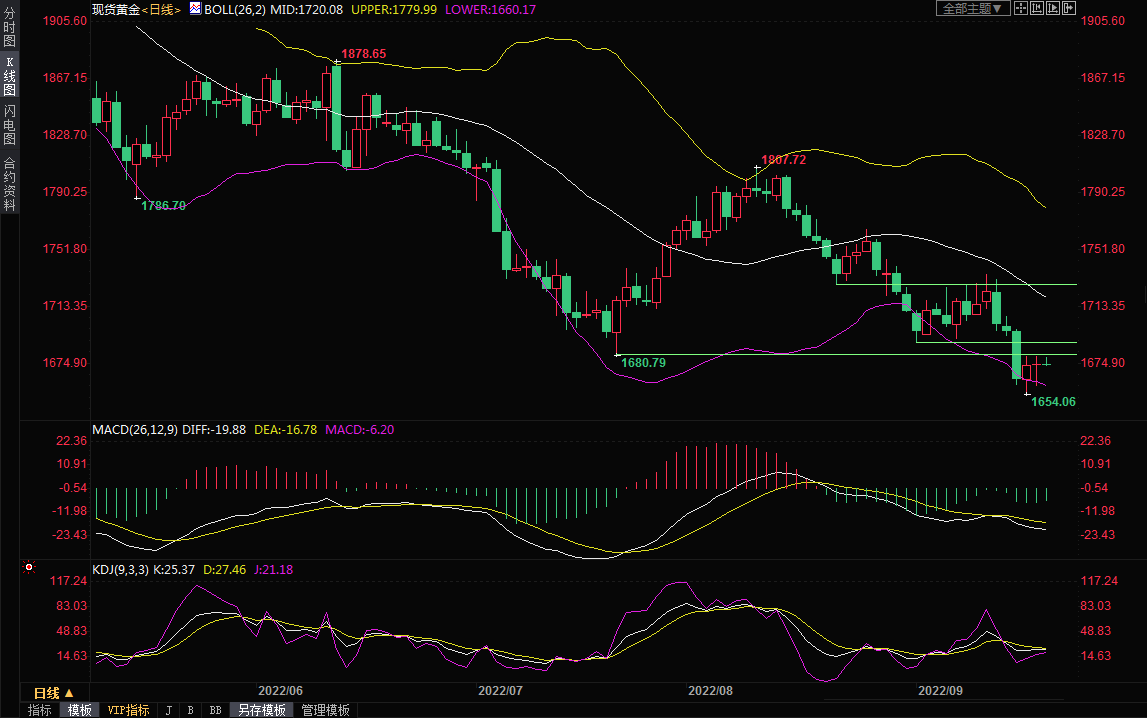Toggle the J template button

click(168, 710)
